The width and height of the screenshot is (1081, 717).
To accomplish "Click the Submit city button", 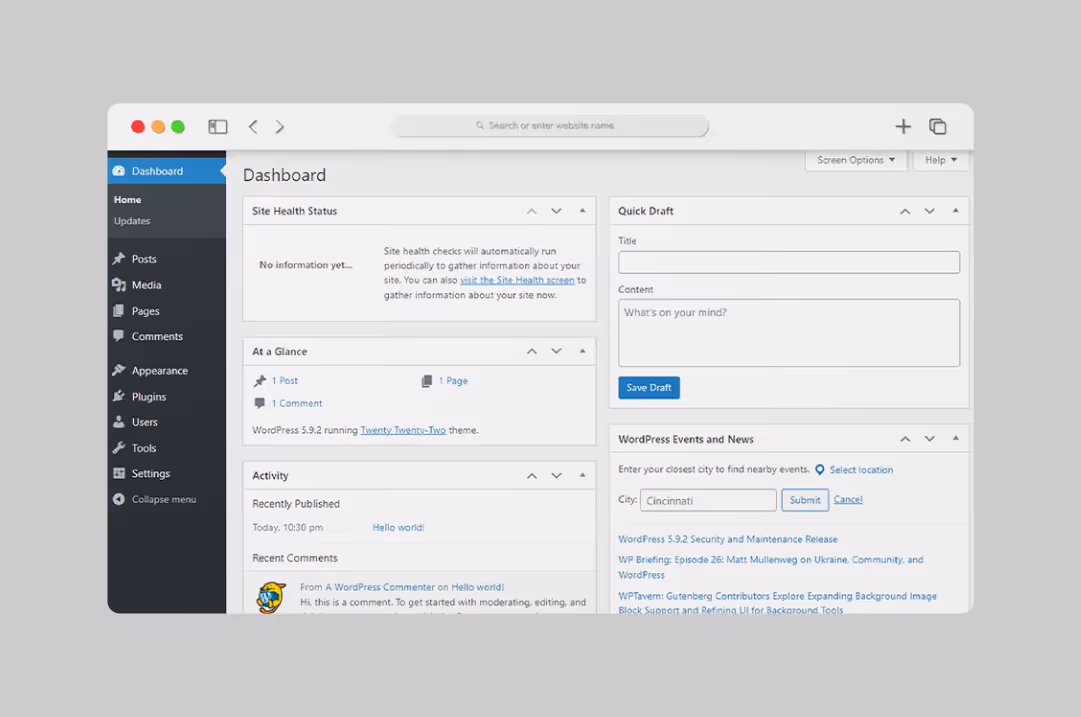I will [805, 500].
